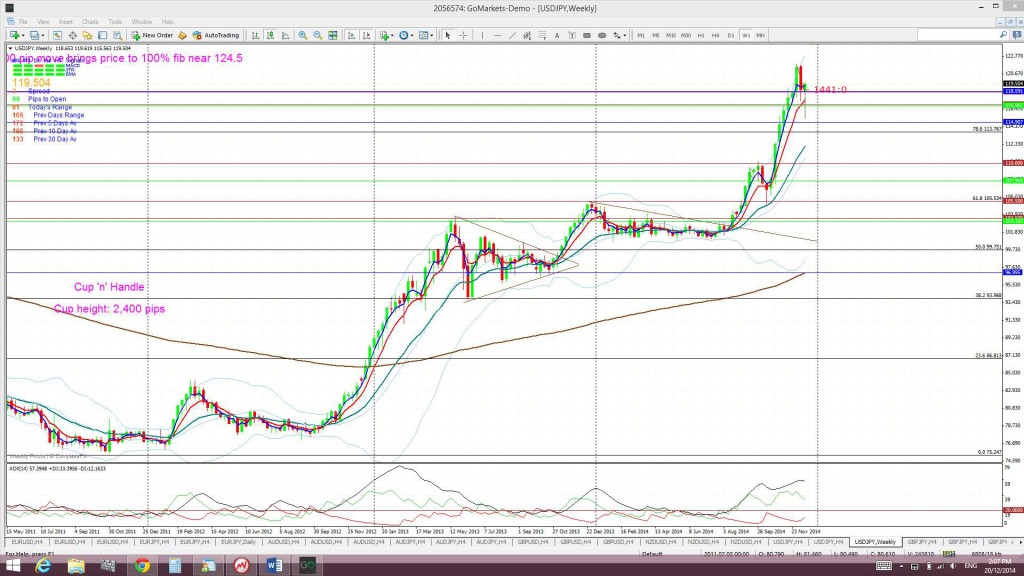Image resolution: width=1024 pixels, height=576 pixels.
Task: Expand the Profiles dropdown arrow
Action: pyautogui.click(x=43, y=36)
